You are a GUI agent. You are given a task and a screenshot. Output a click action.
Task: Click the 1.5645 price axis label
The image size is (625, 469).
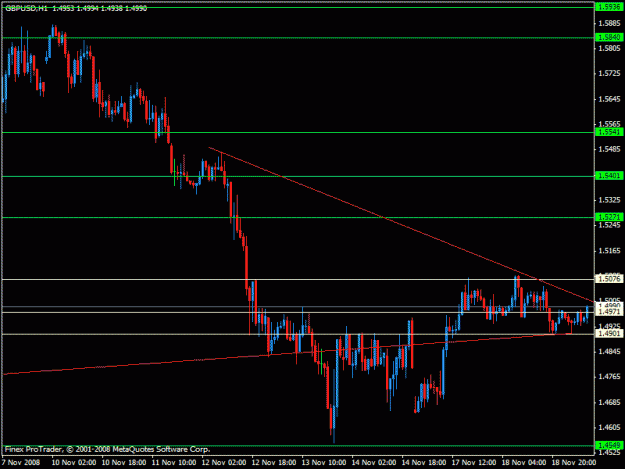pyautogui.click(x=609, y=99)
